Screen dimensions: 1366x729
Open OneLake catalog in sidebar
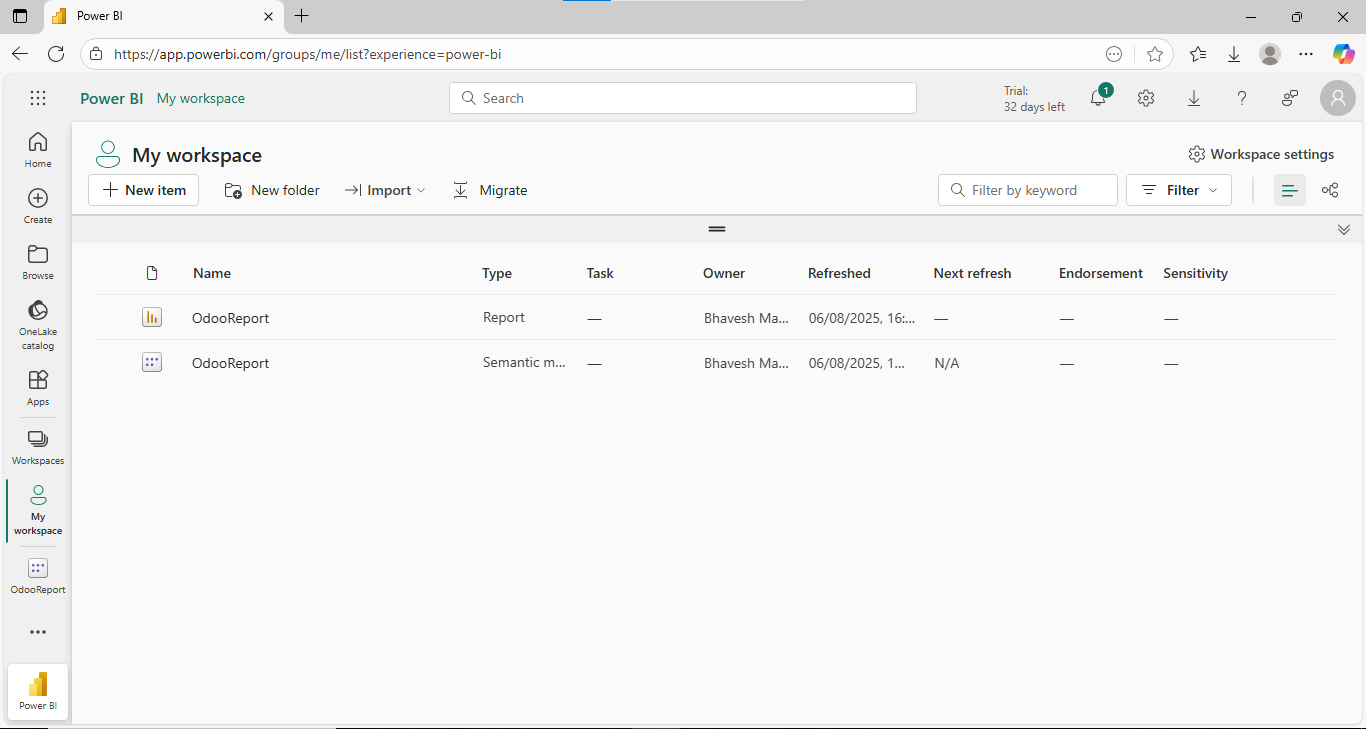pos(38,324)
